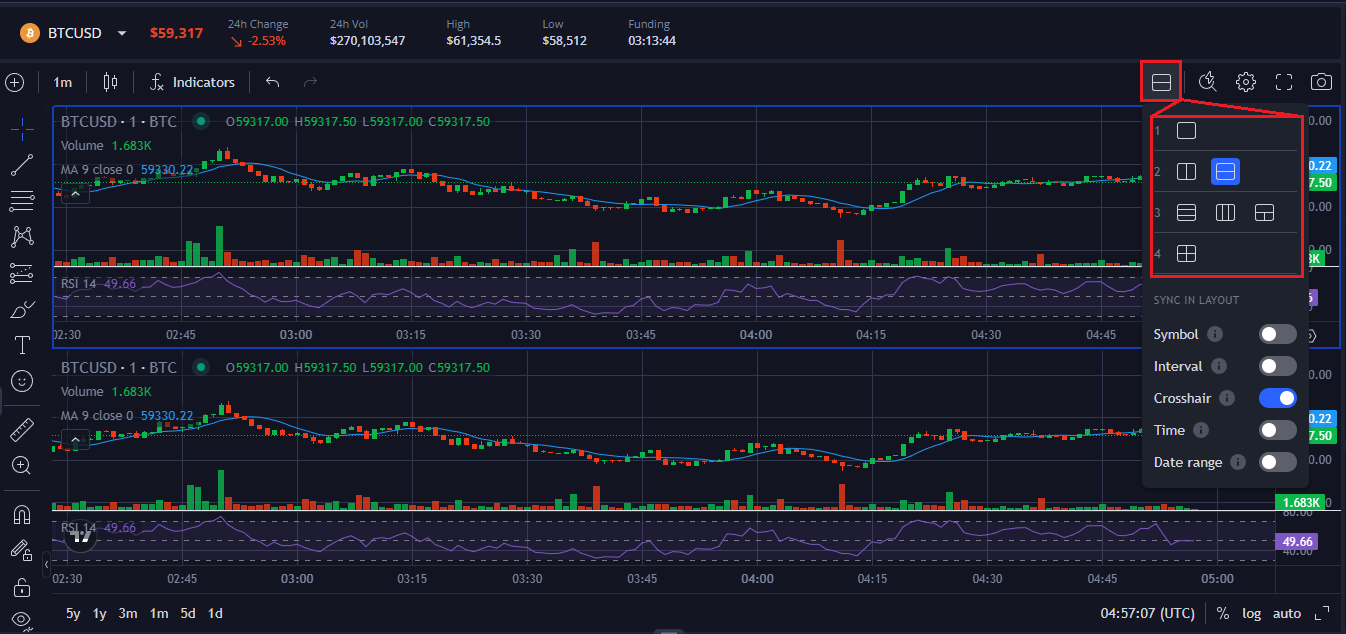Enter fullscreen chart mode

(1284, 82)
